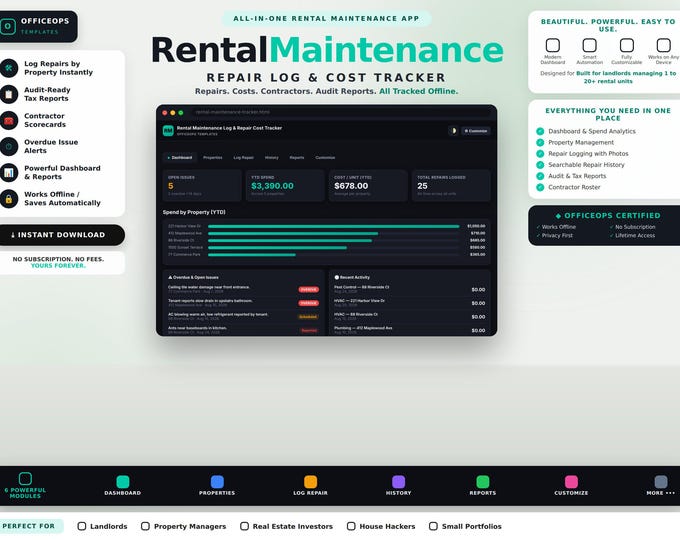
Task: Click the longest $1,050.00 spend bar
Action: [333, 226]
